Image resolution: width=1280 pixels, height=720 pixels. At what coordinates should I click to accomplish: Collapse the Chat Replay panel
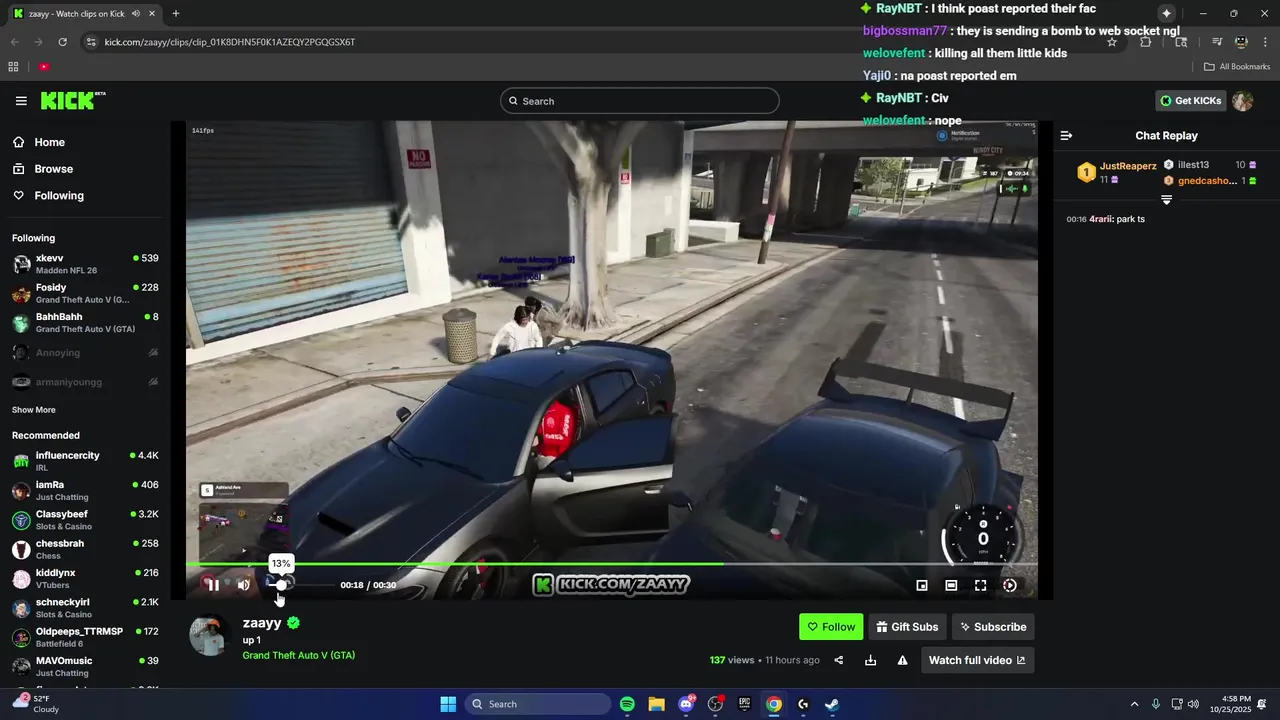(1066, 136)
